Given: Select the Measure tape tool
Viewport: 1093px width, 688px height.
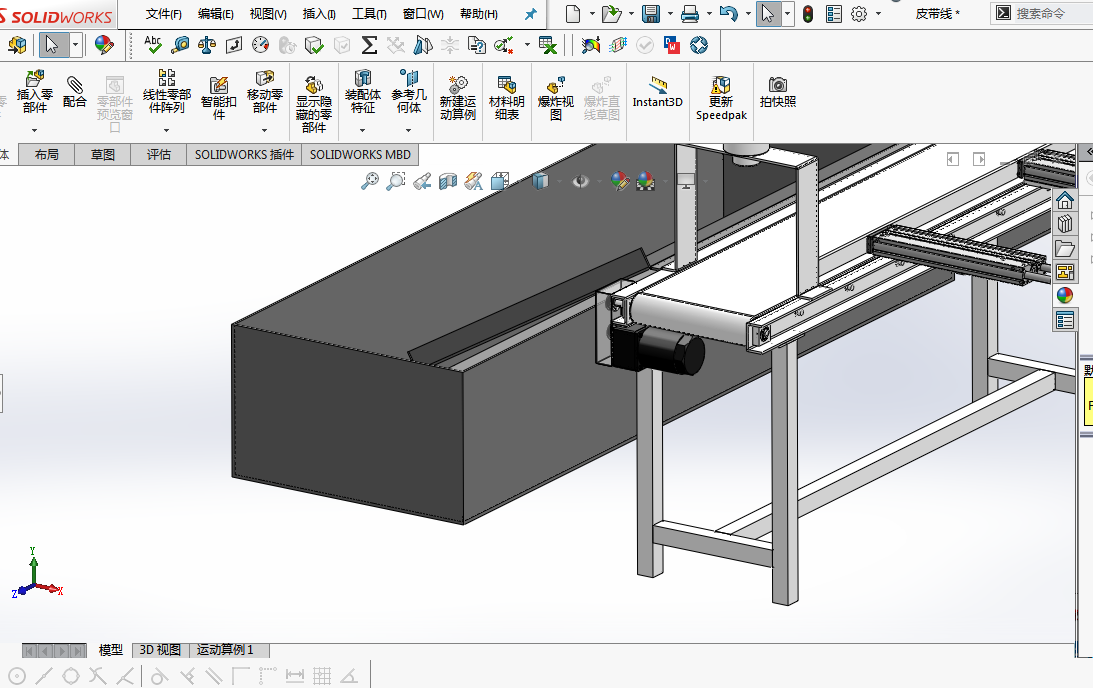Looking at the screenshot, I should 180,45.
